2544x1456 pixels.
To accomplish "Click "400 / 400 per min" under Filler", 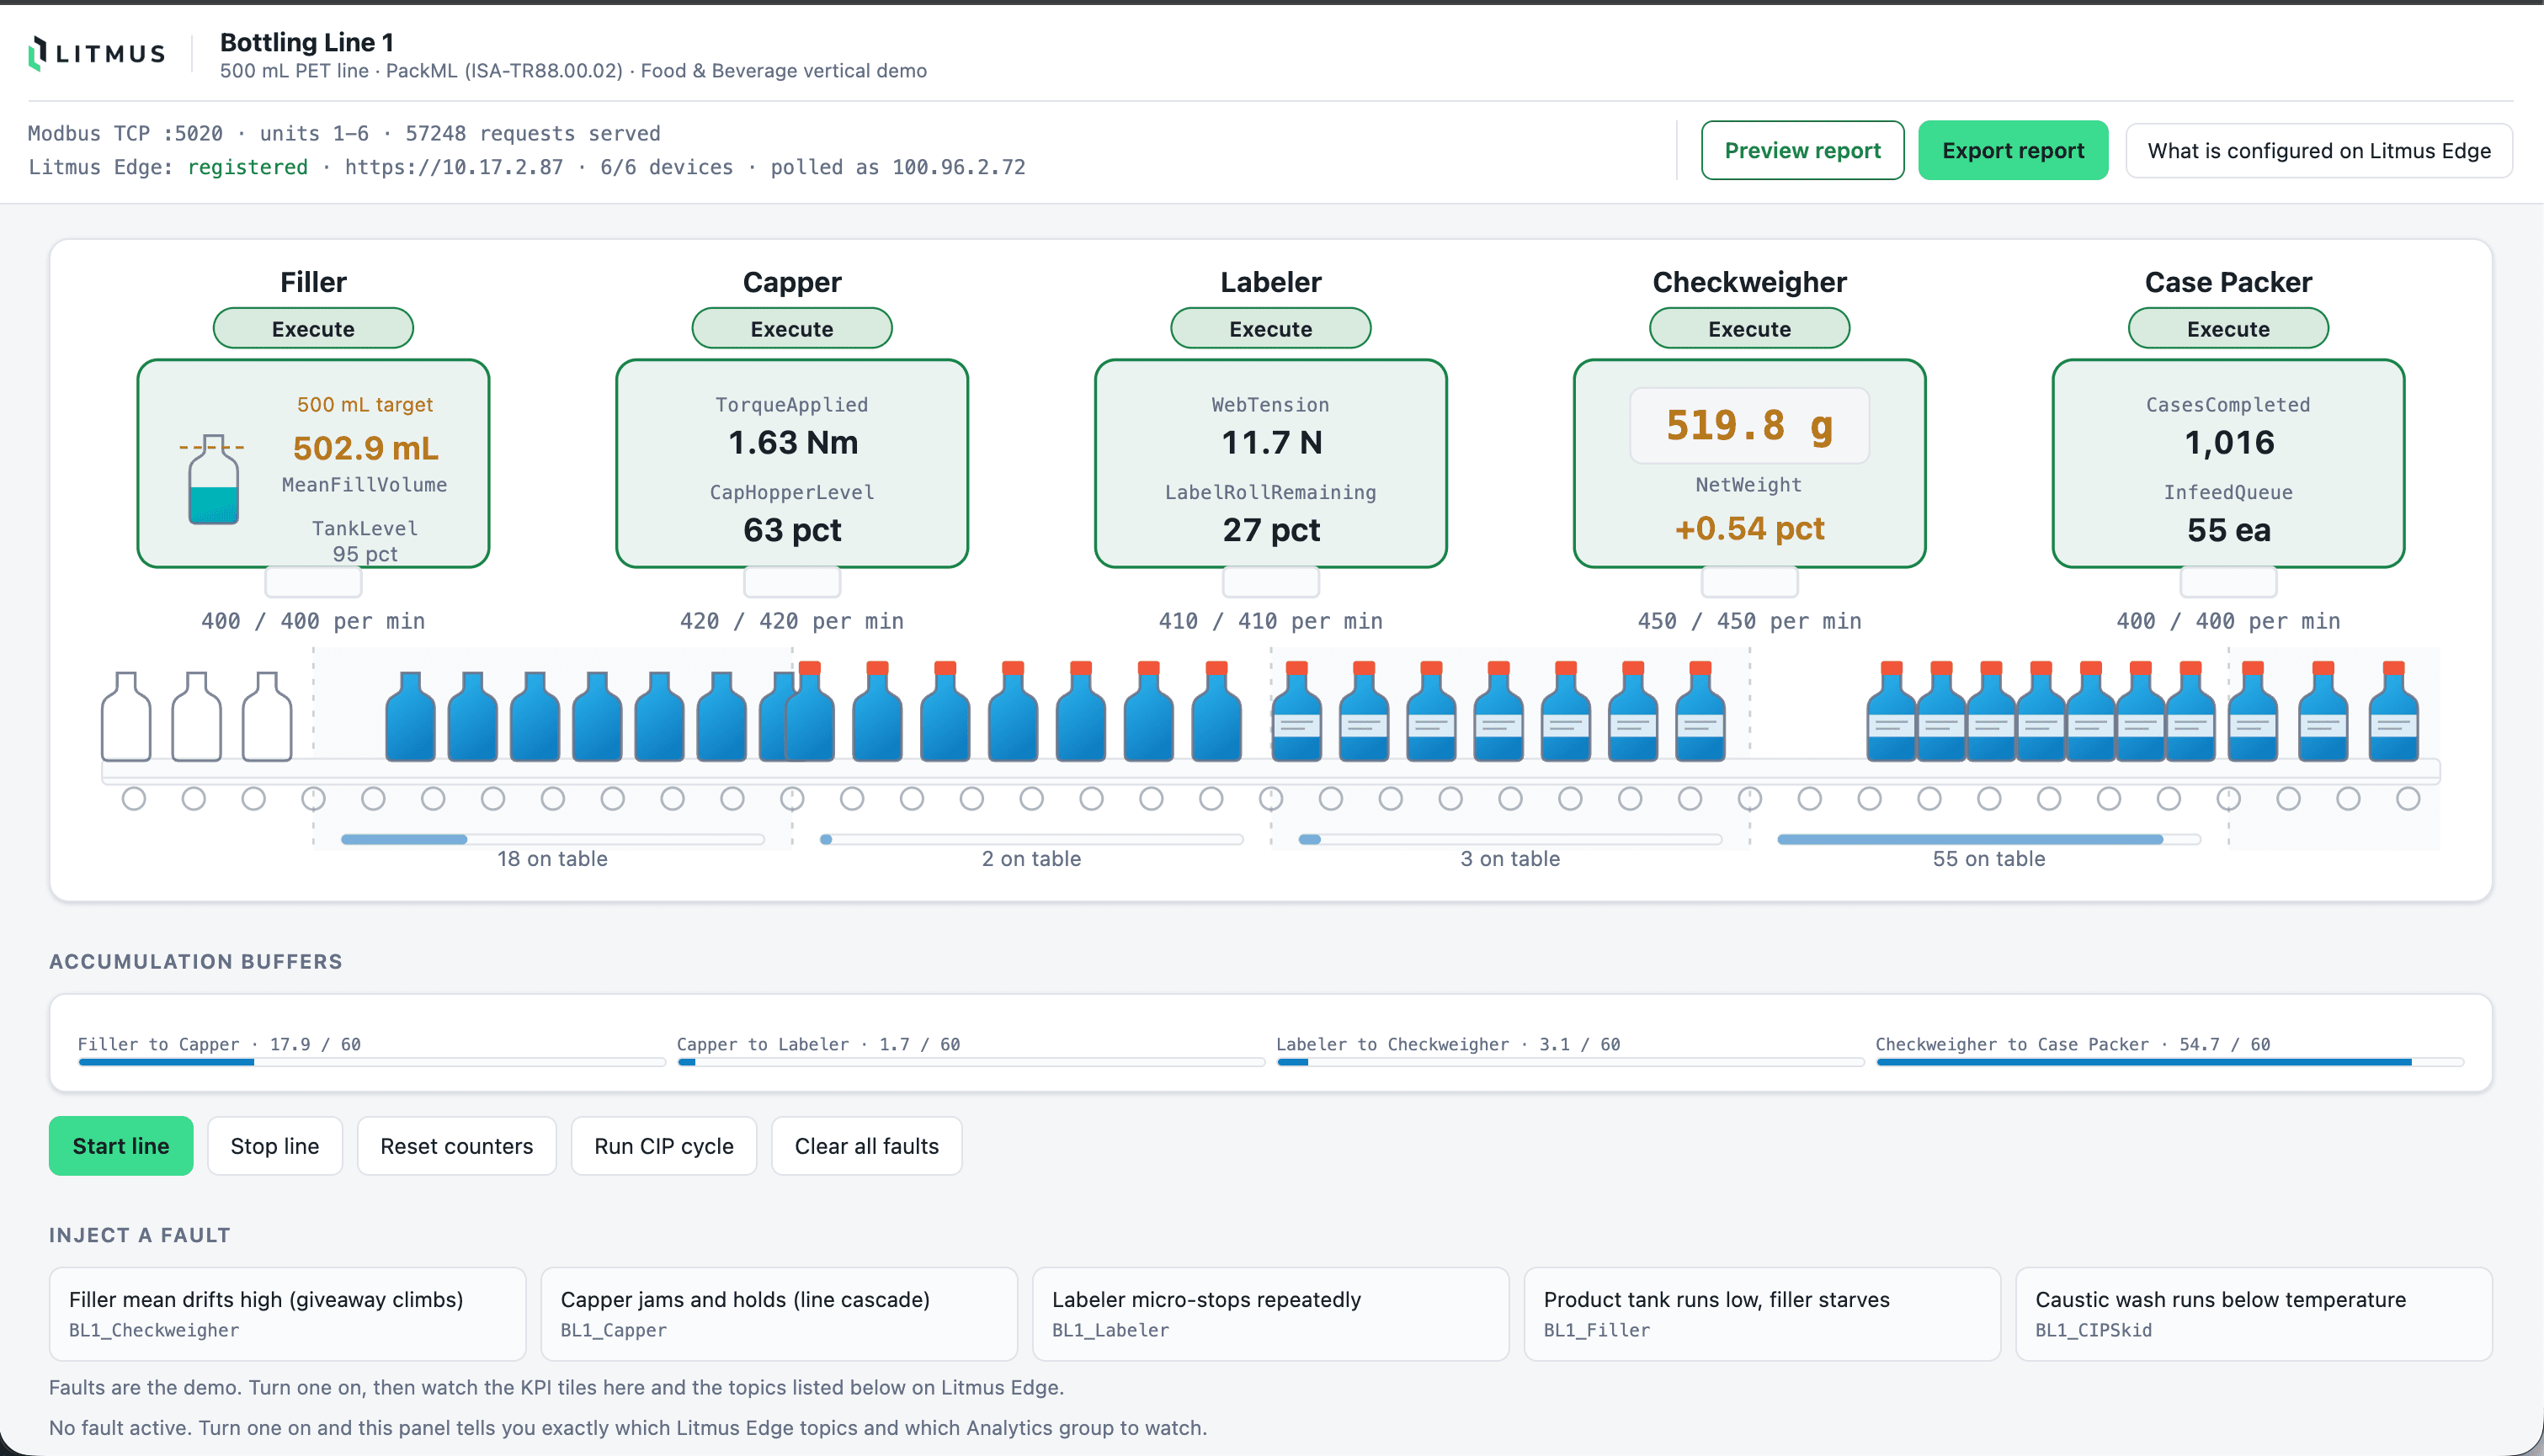I will point(313,621).
